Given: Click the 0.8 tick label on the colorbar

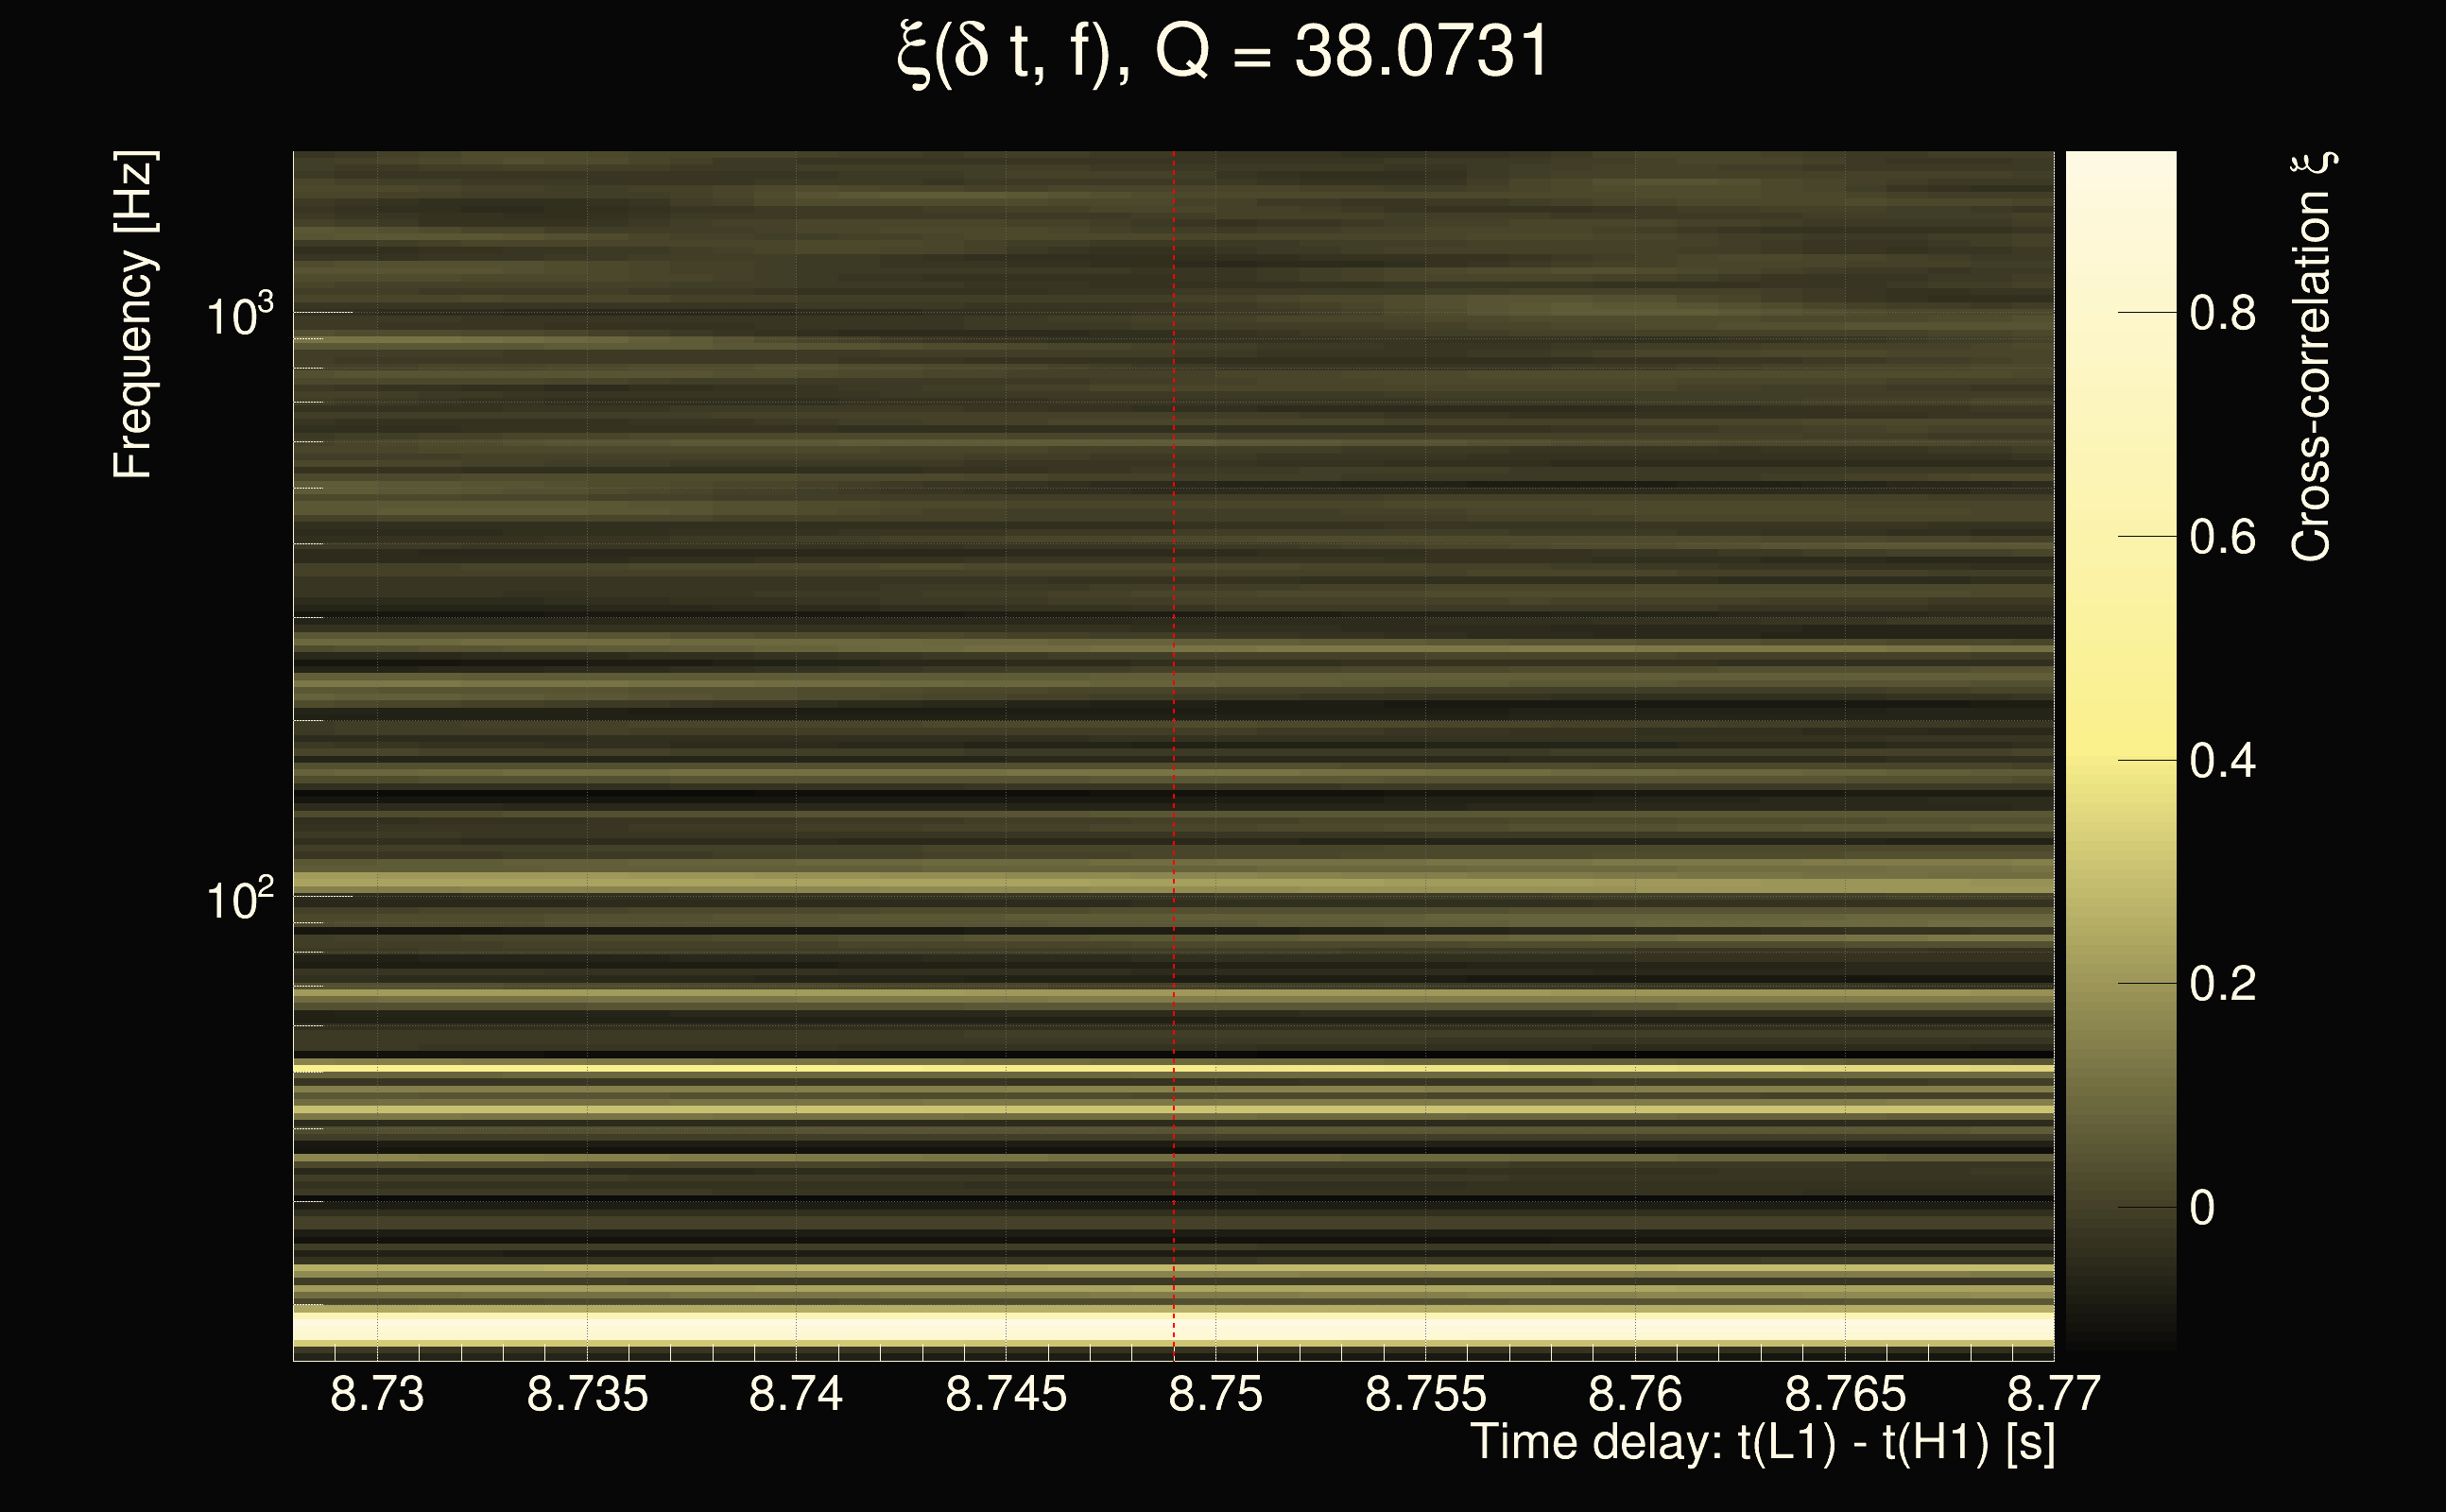Looking at the screenshot, I should point(2222,313).
